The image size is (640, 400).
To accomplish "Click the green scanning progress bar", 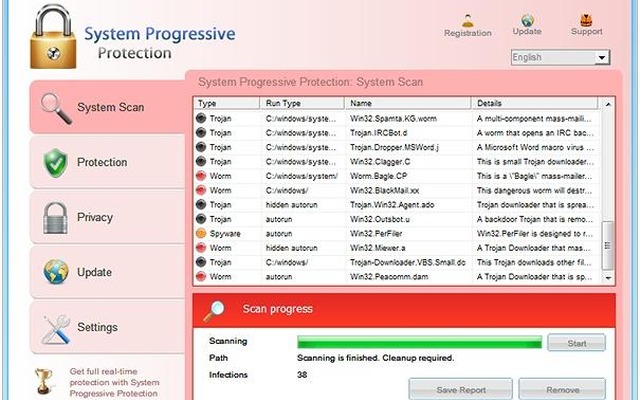I will coord(420,342).
